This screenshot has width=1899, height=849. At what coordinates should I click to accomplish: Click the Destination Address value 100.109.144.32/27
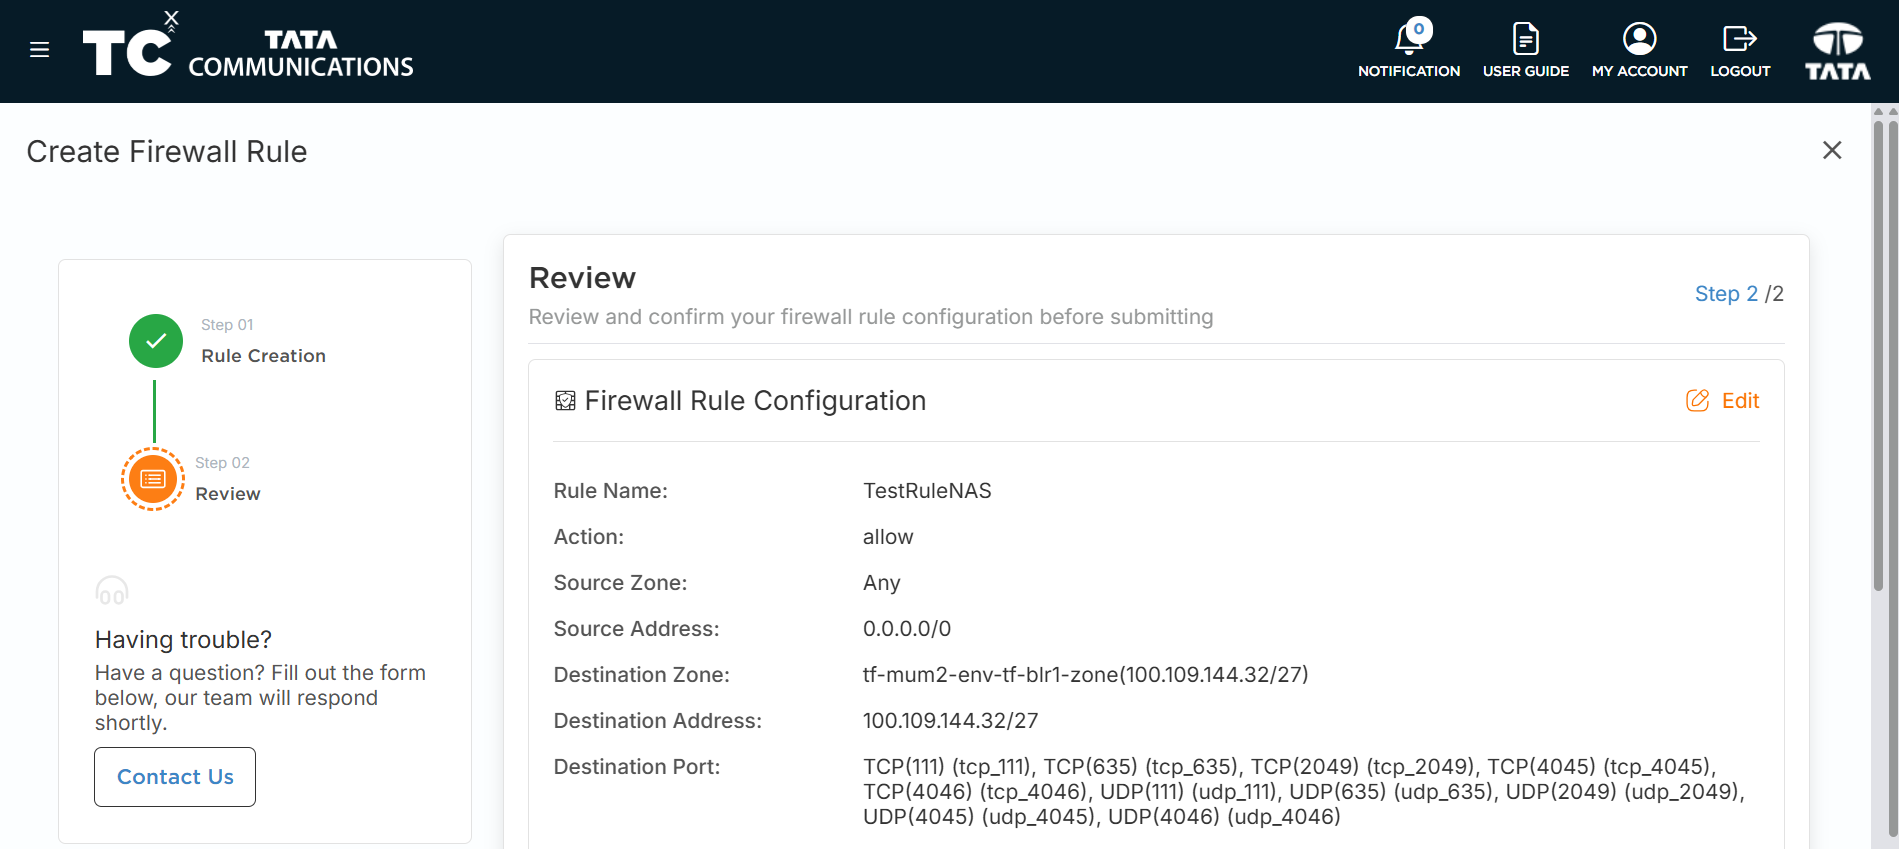tap(950, 721)
